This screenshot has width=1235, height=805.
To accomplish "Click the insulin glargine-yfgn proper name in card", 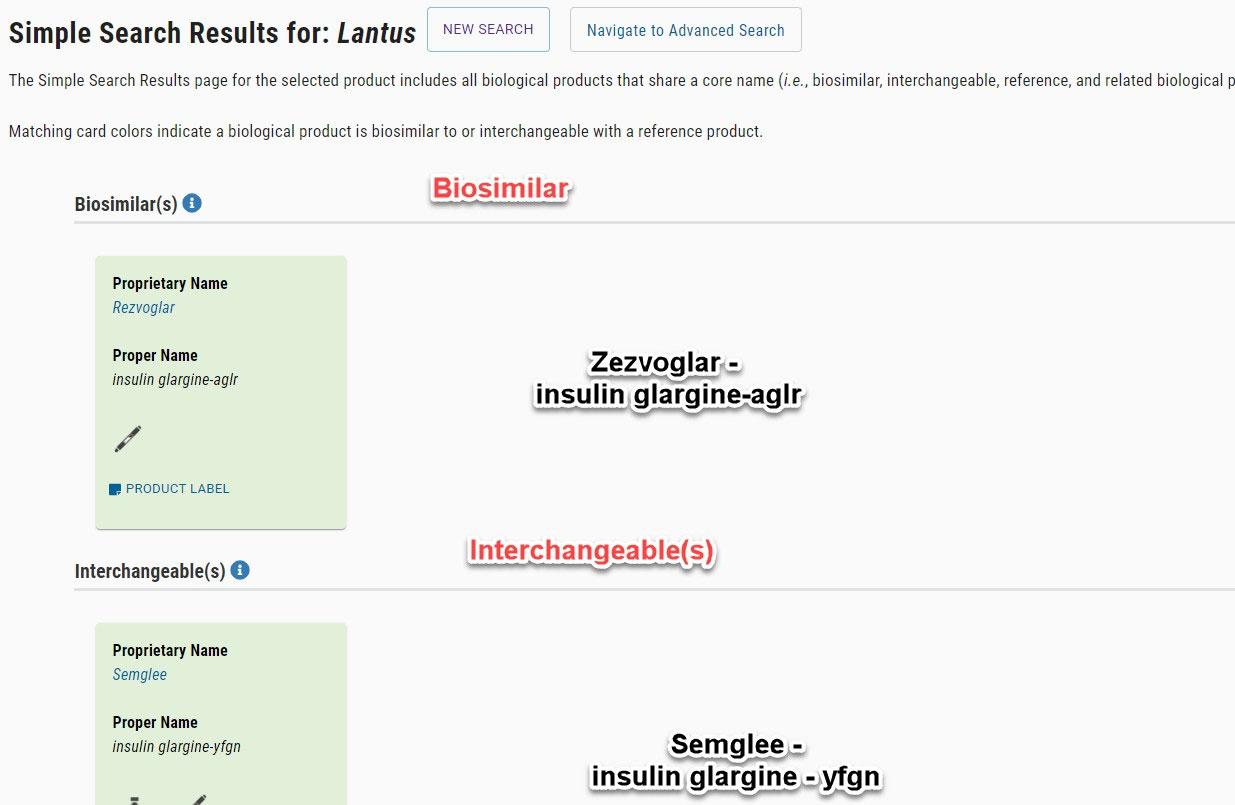I will point(177,746).
